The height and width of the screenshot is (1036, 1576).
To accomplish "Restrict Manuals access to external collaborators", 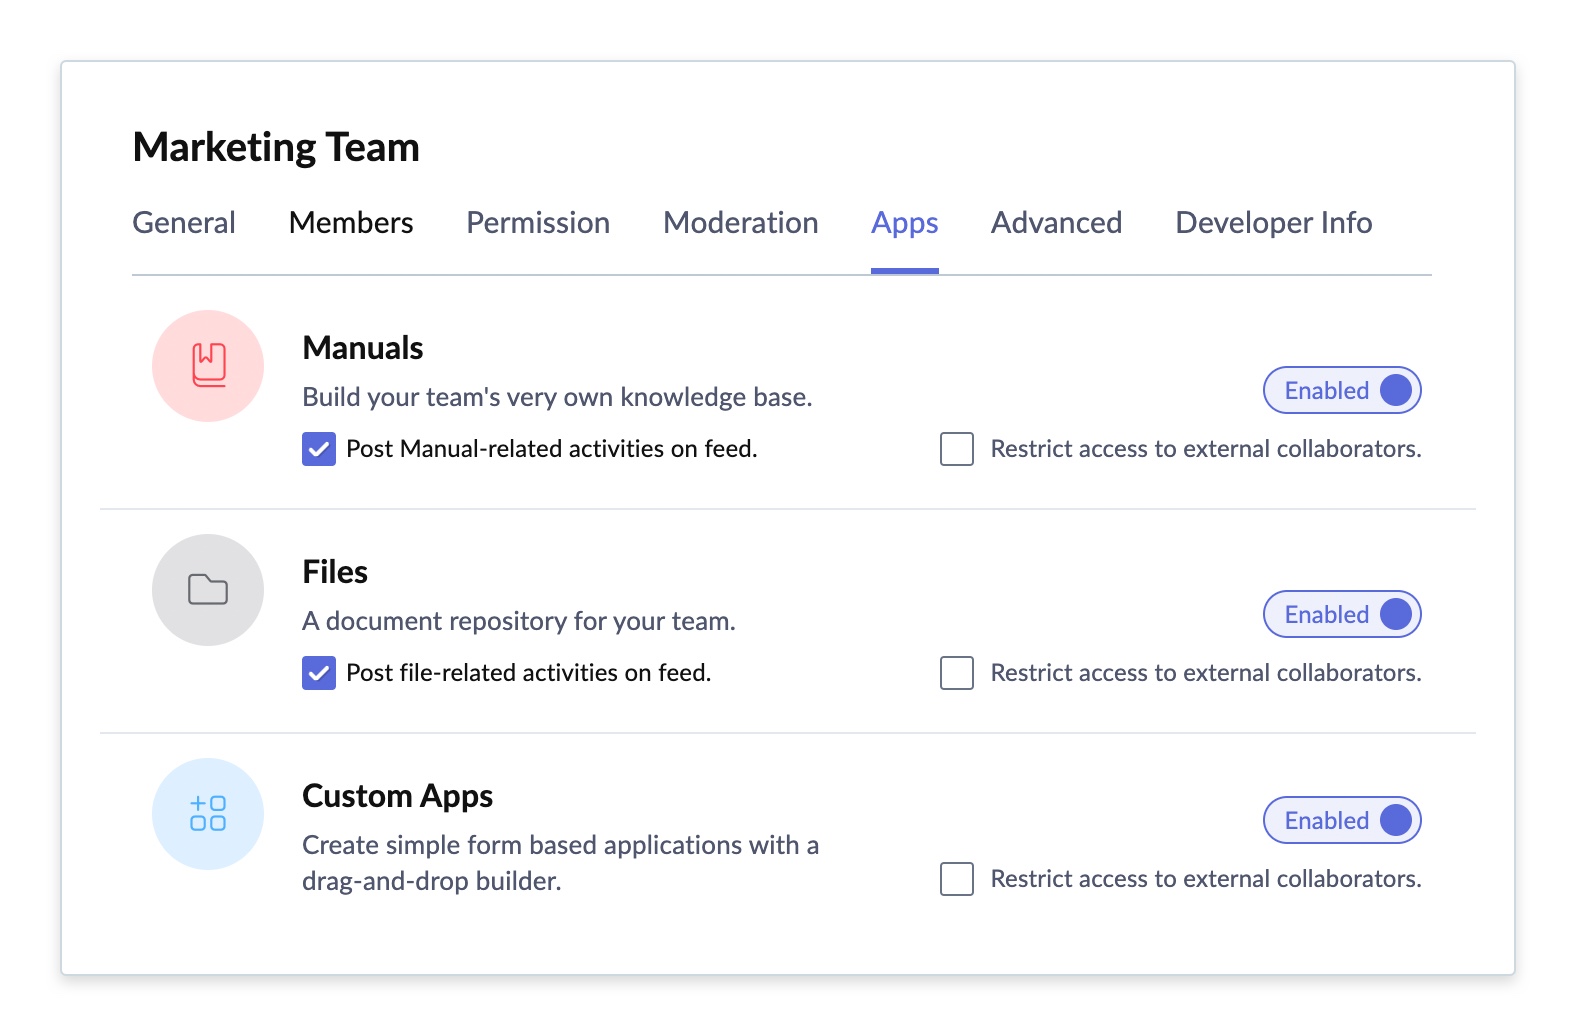I will [x=957, y=449].
